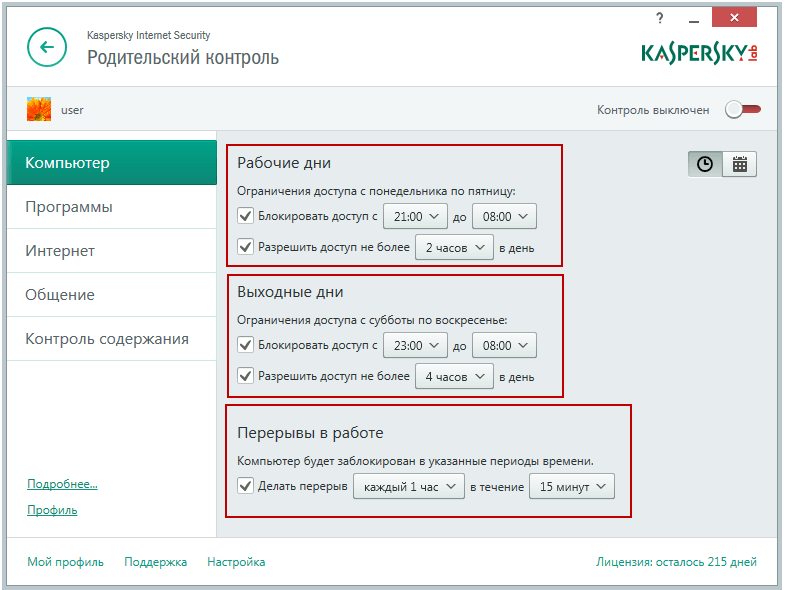Screen dimensions: 785x590
Task: Open the weekday 21:00 start time dropdown
Action: pyautogui.click(x=415, y=216)
